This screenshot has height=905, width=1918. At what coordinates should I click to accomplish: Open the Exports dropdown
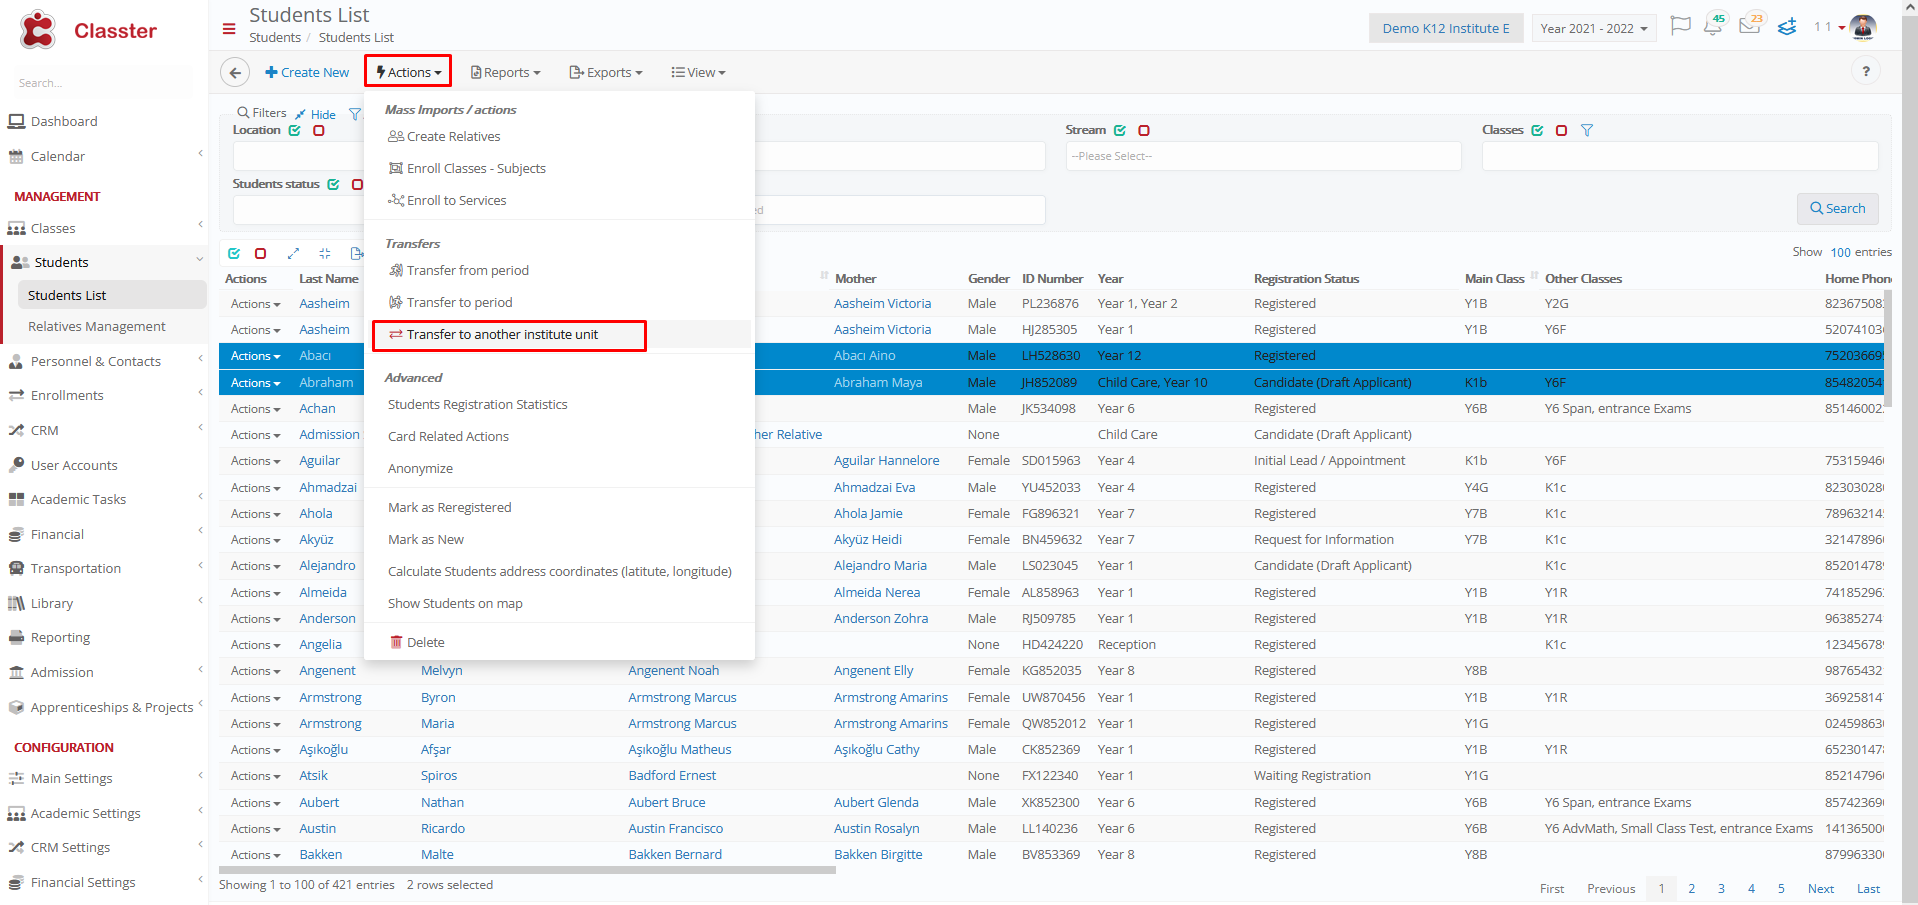pyautogui.click(x=606, y=72)
